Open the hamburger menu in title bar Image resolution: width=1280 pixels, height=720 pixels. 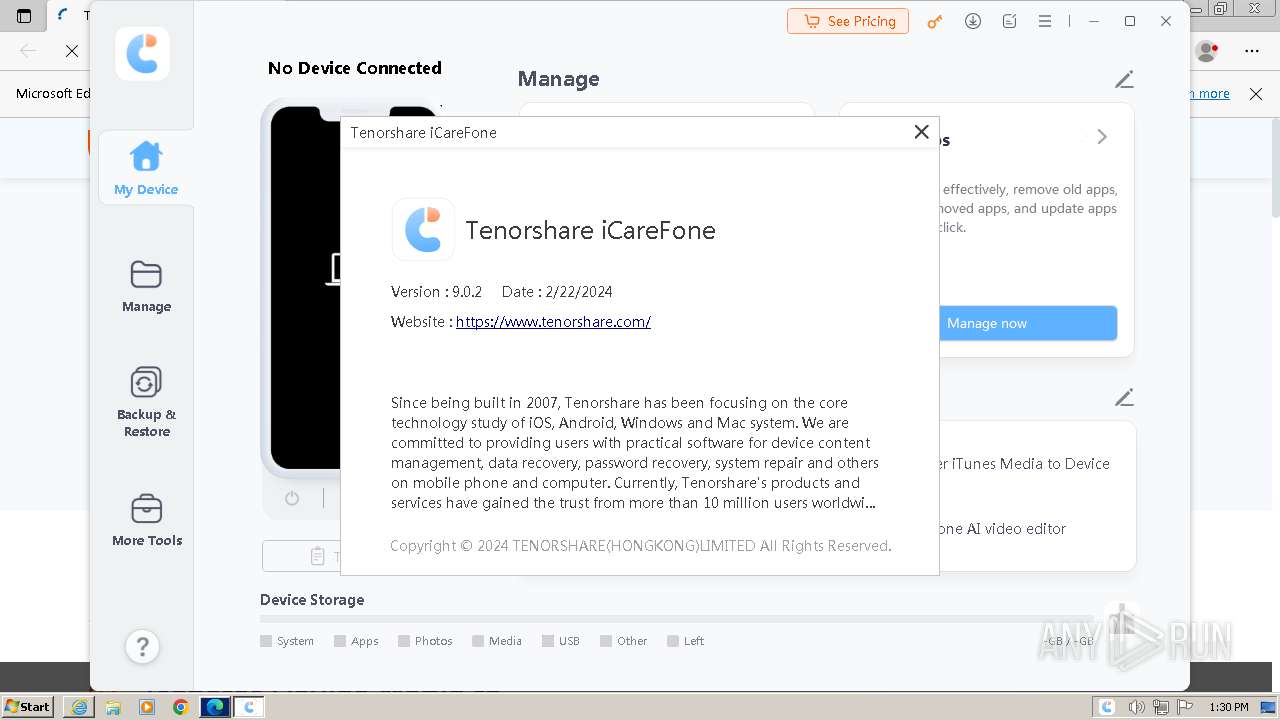1045,21
